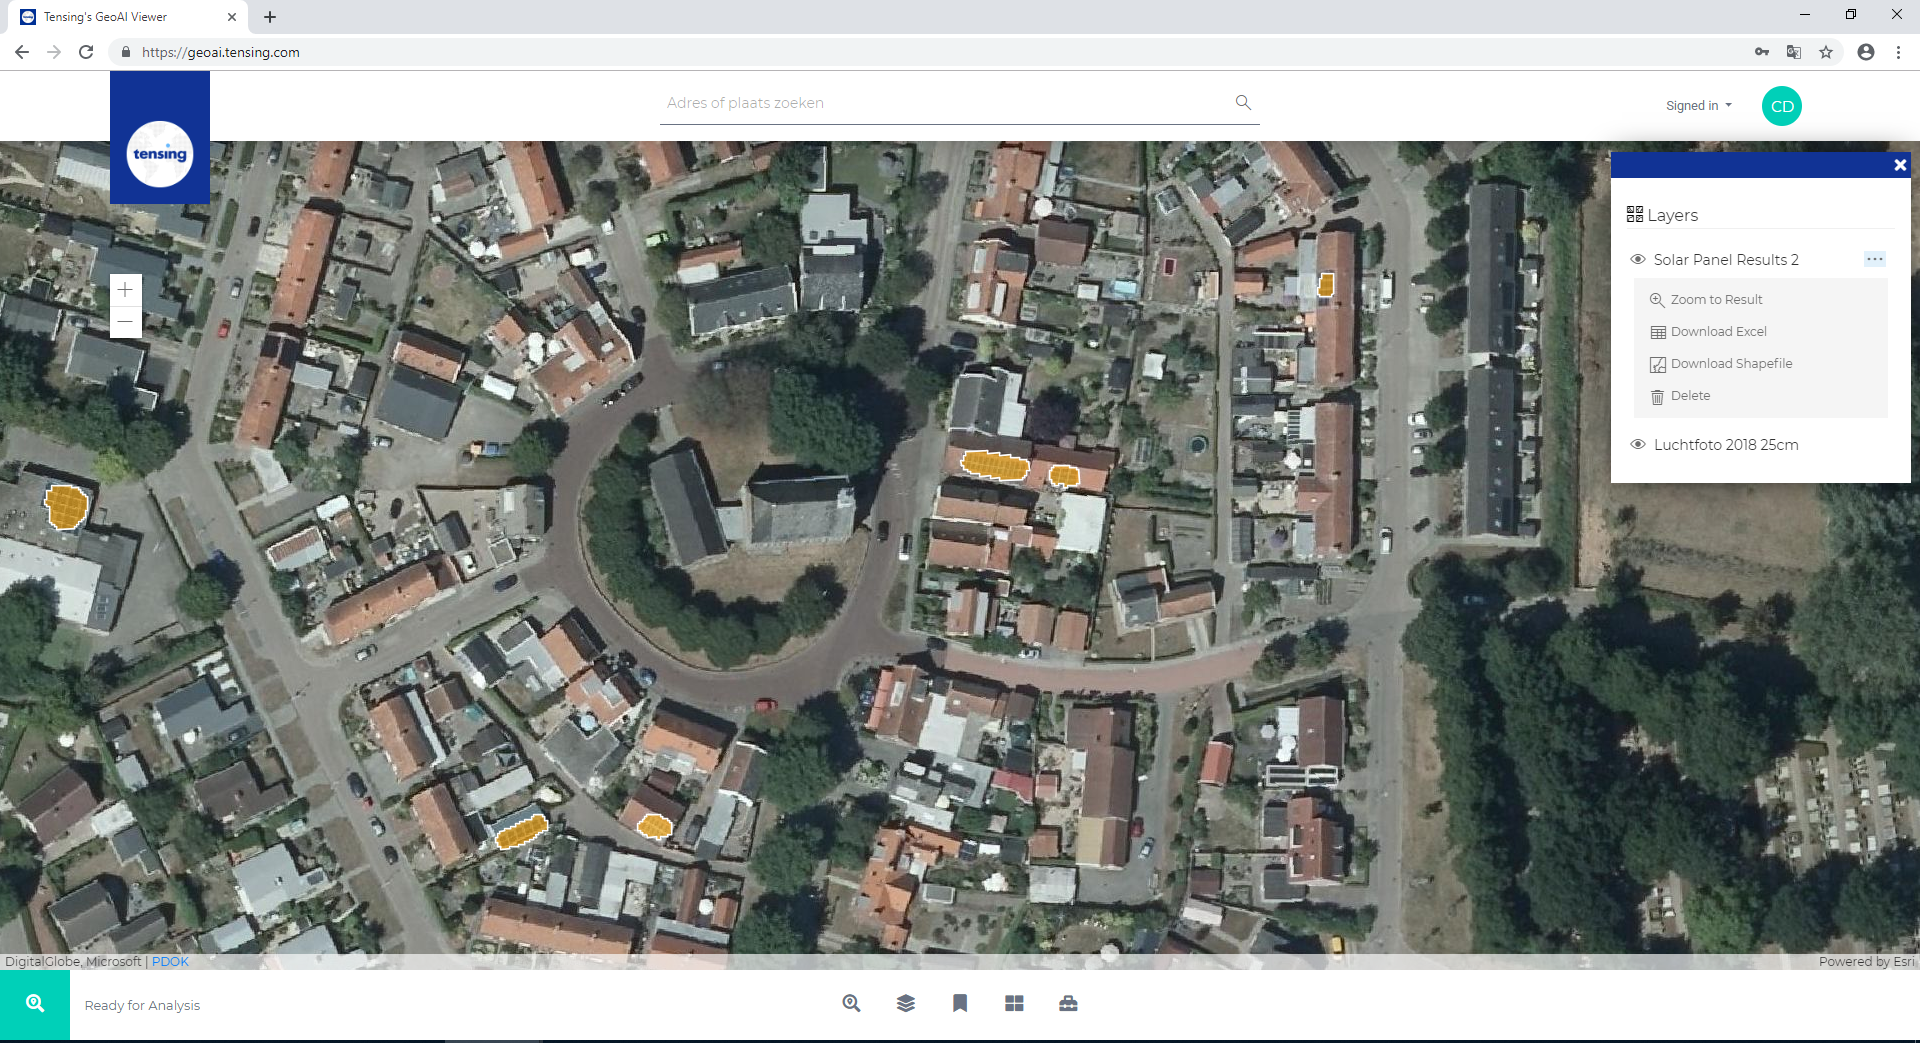Close the Tensing's GeoAI Viewer tab
The width and height of the screenshot is (1920, 1043).
pyautogui.click(x=231, y=17)
